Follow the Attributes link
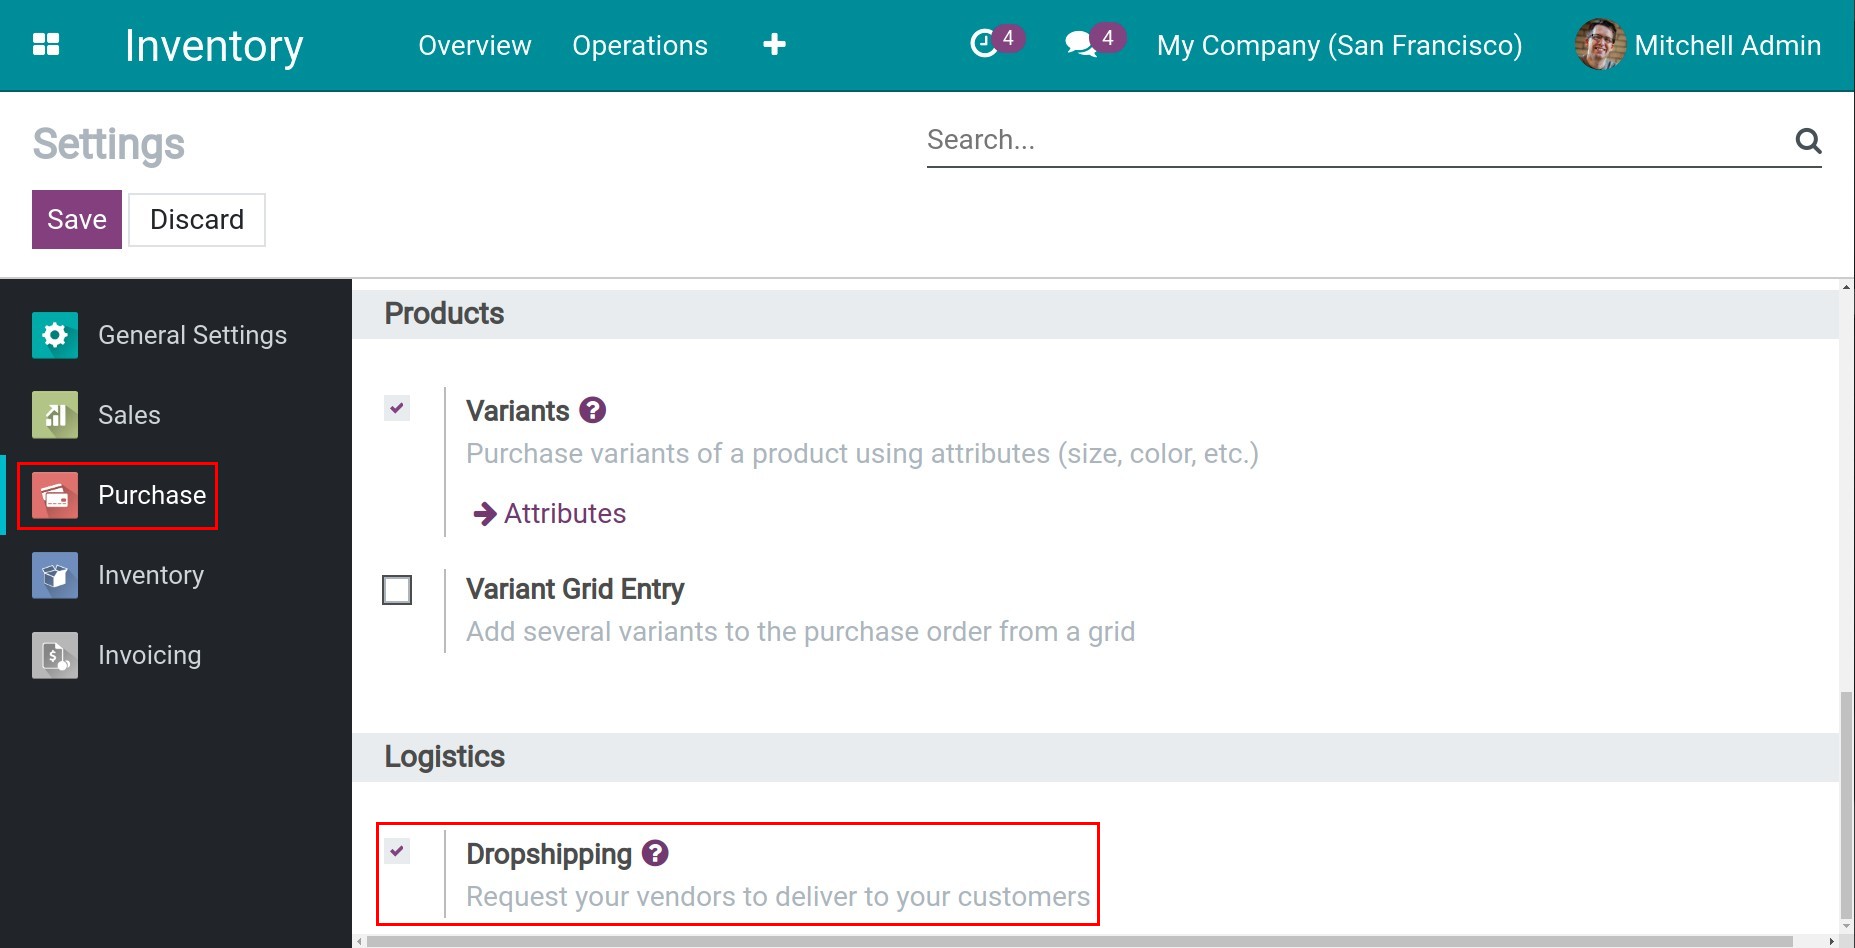This screenshot has height=948, width=1855. (564, 514)
